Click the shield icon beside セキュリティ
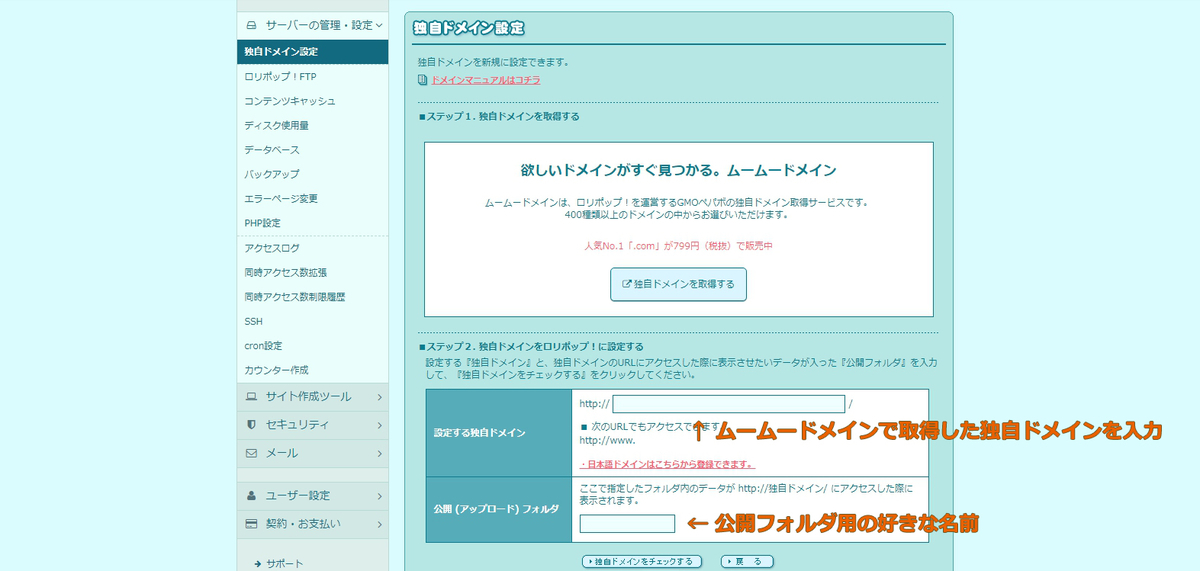1200x571 pixels. [251, 425]
